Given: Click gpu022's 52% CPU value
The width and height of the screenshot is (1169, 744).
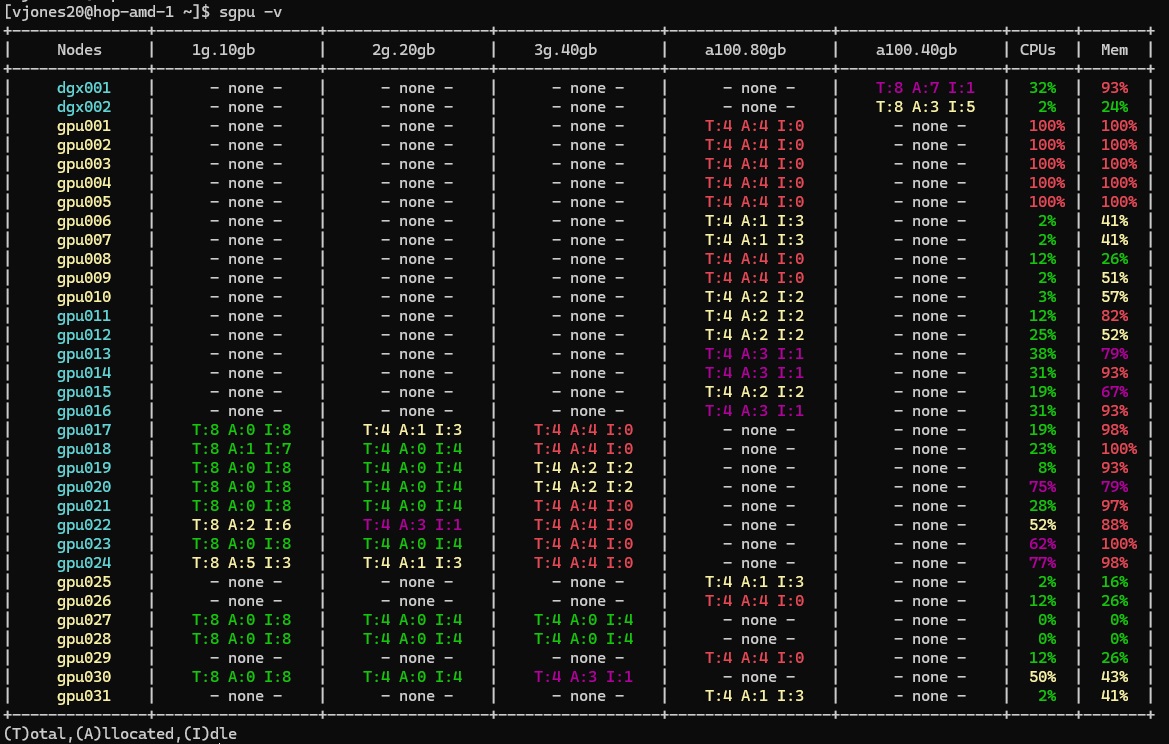Looking at the screenshot, I should click(1042, 526).
